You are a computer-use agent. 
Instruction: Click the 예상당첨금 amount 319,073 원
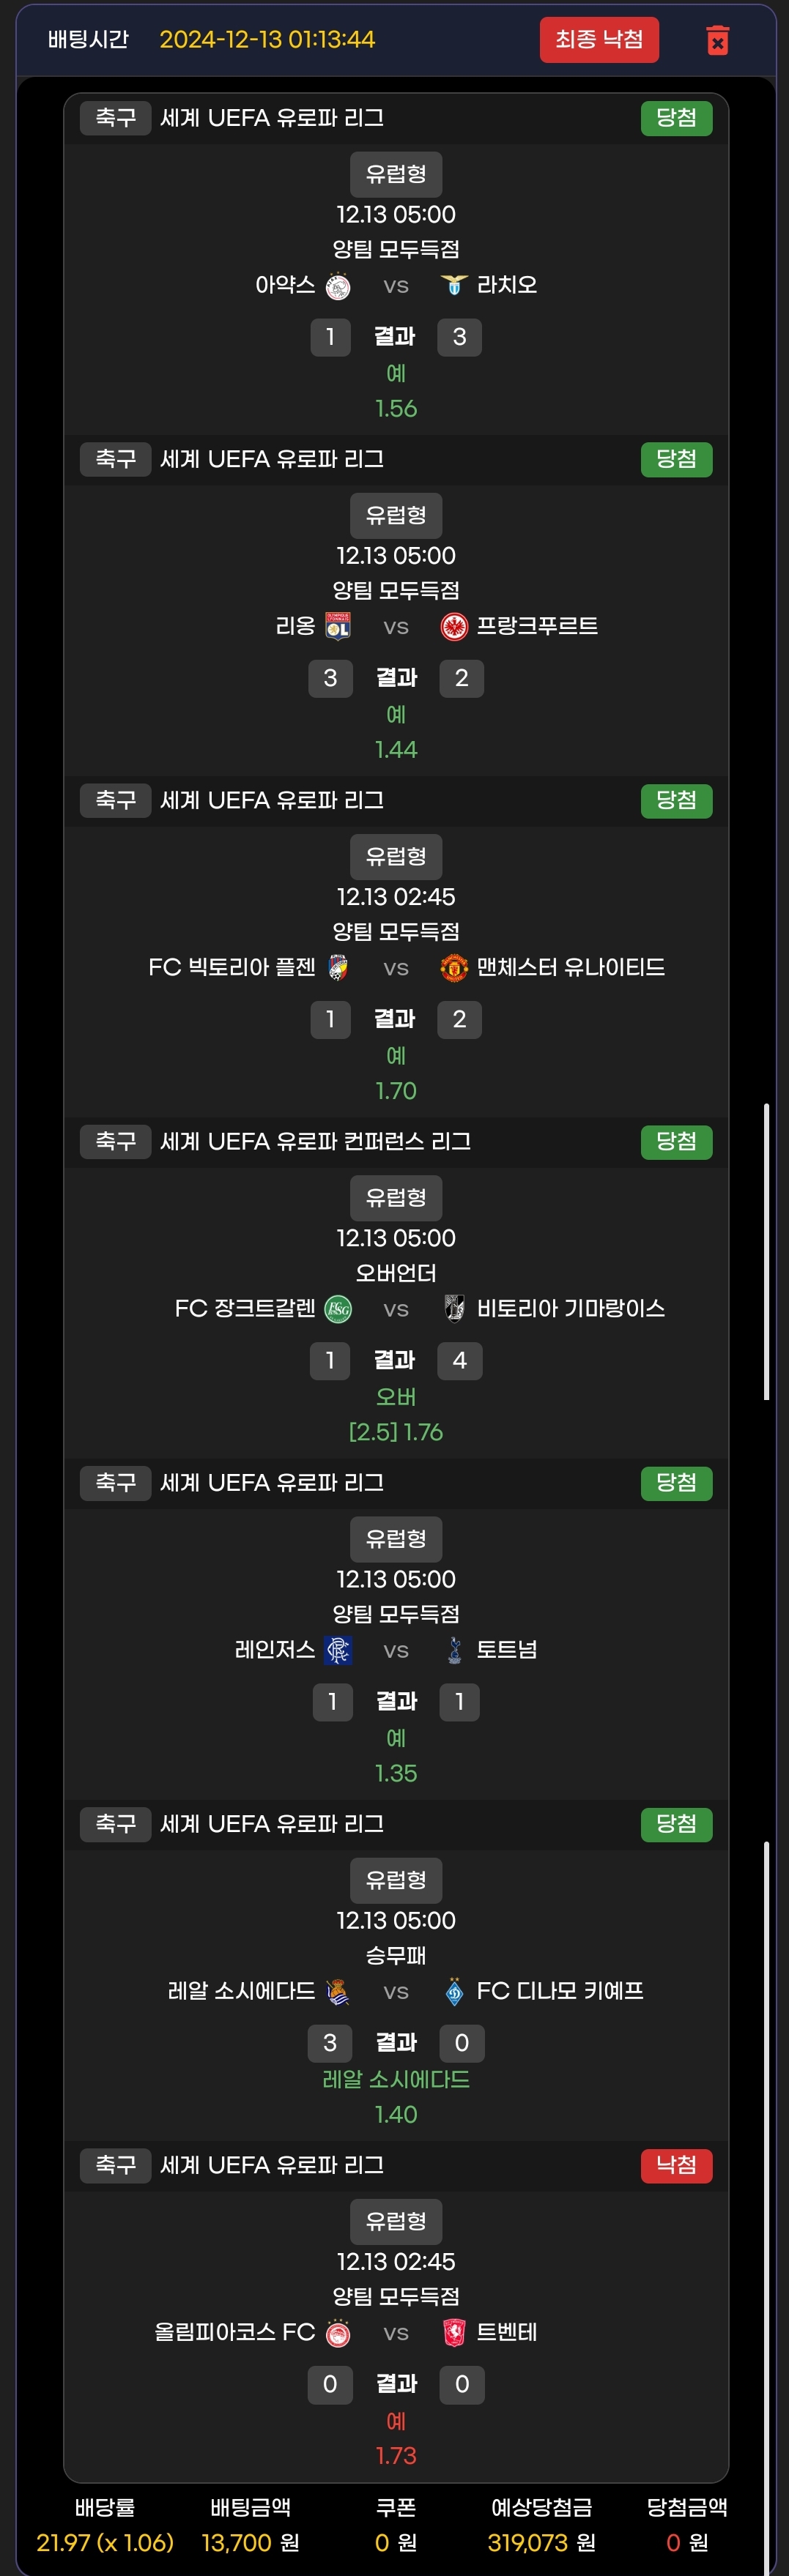tap(541, 2542)
